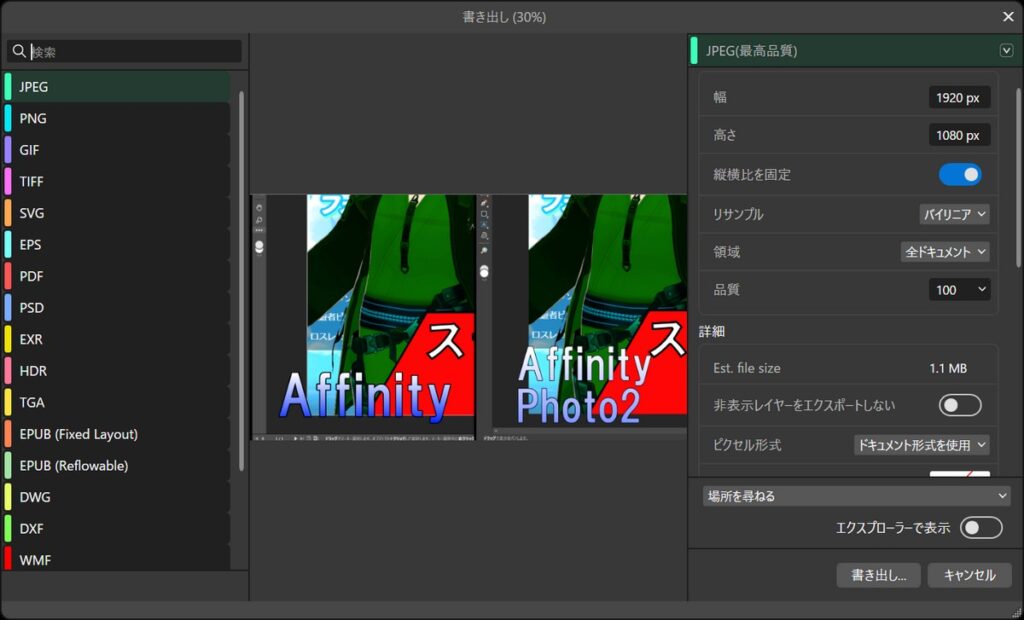This screenshot has height=620, width=1024.
Task: Click the collapse icon beside JPEG(最高品質)
Action: pos(1006,51)
